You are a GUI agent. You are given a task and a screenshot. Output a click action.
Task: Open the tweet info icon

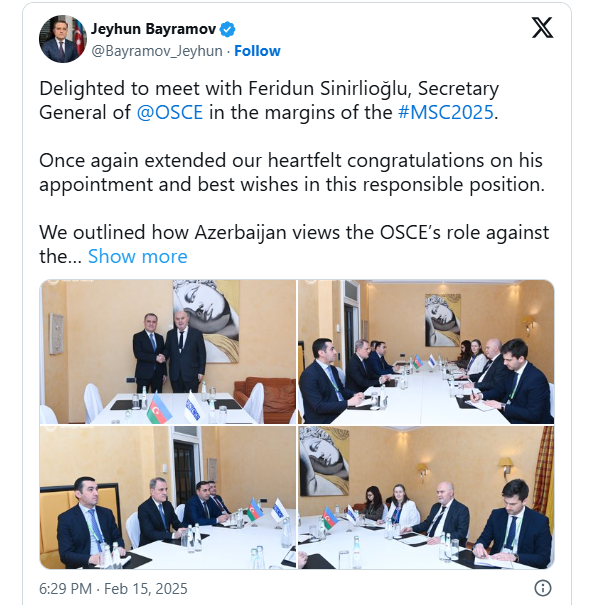coord(543,588)
